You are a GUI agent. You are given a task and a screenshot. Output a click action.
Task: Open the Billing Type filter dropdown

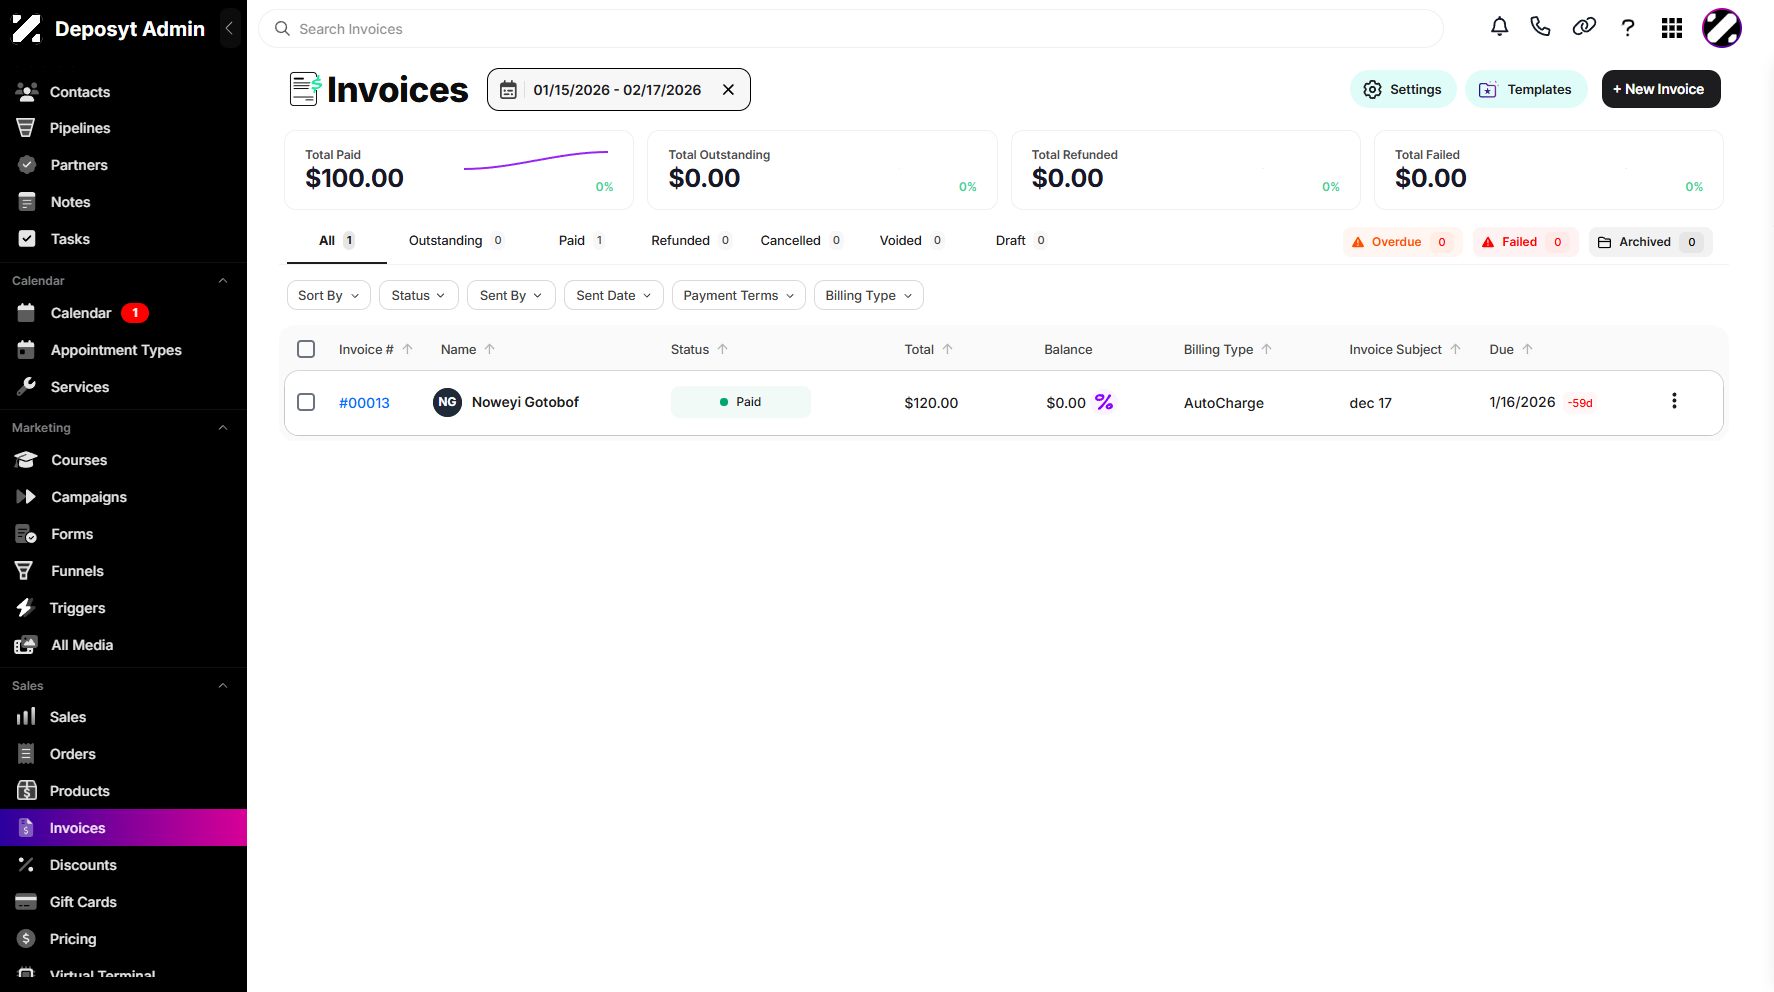[x=869, y=295]
